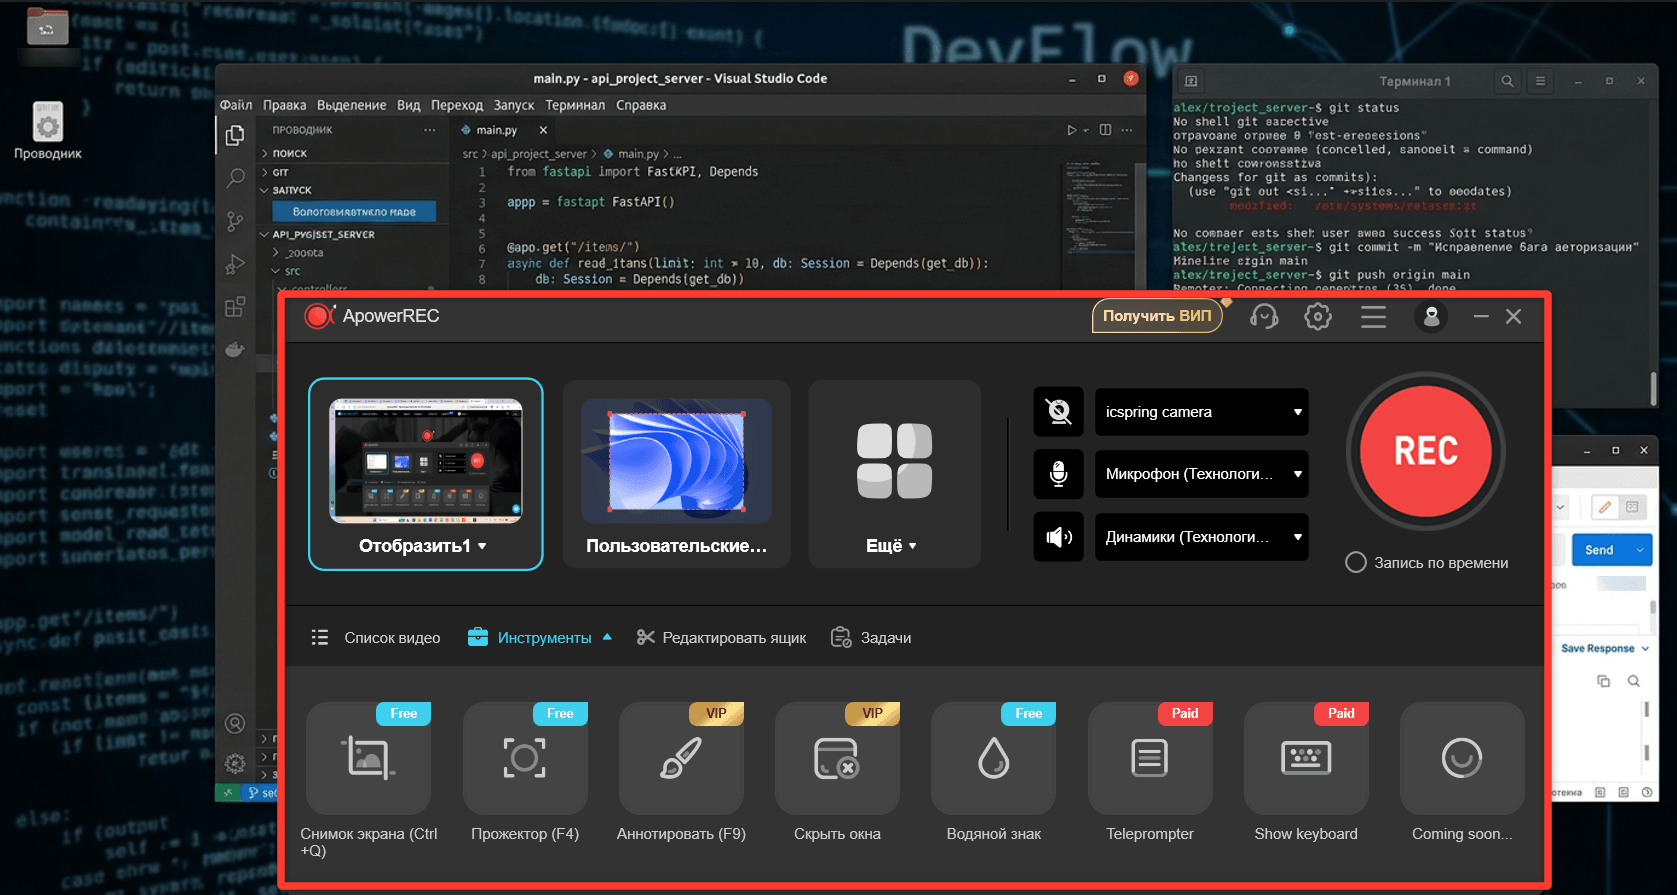The image size is (1677, 895).
Task: Open the Редактировать ящик tab
Action: click(721, 638)
